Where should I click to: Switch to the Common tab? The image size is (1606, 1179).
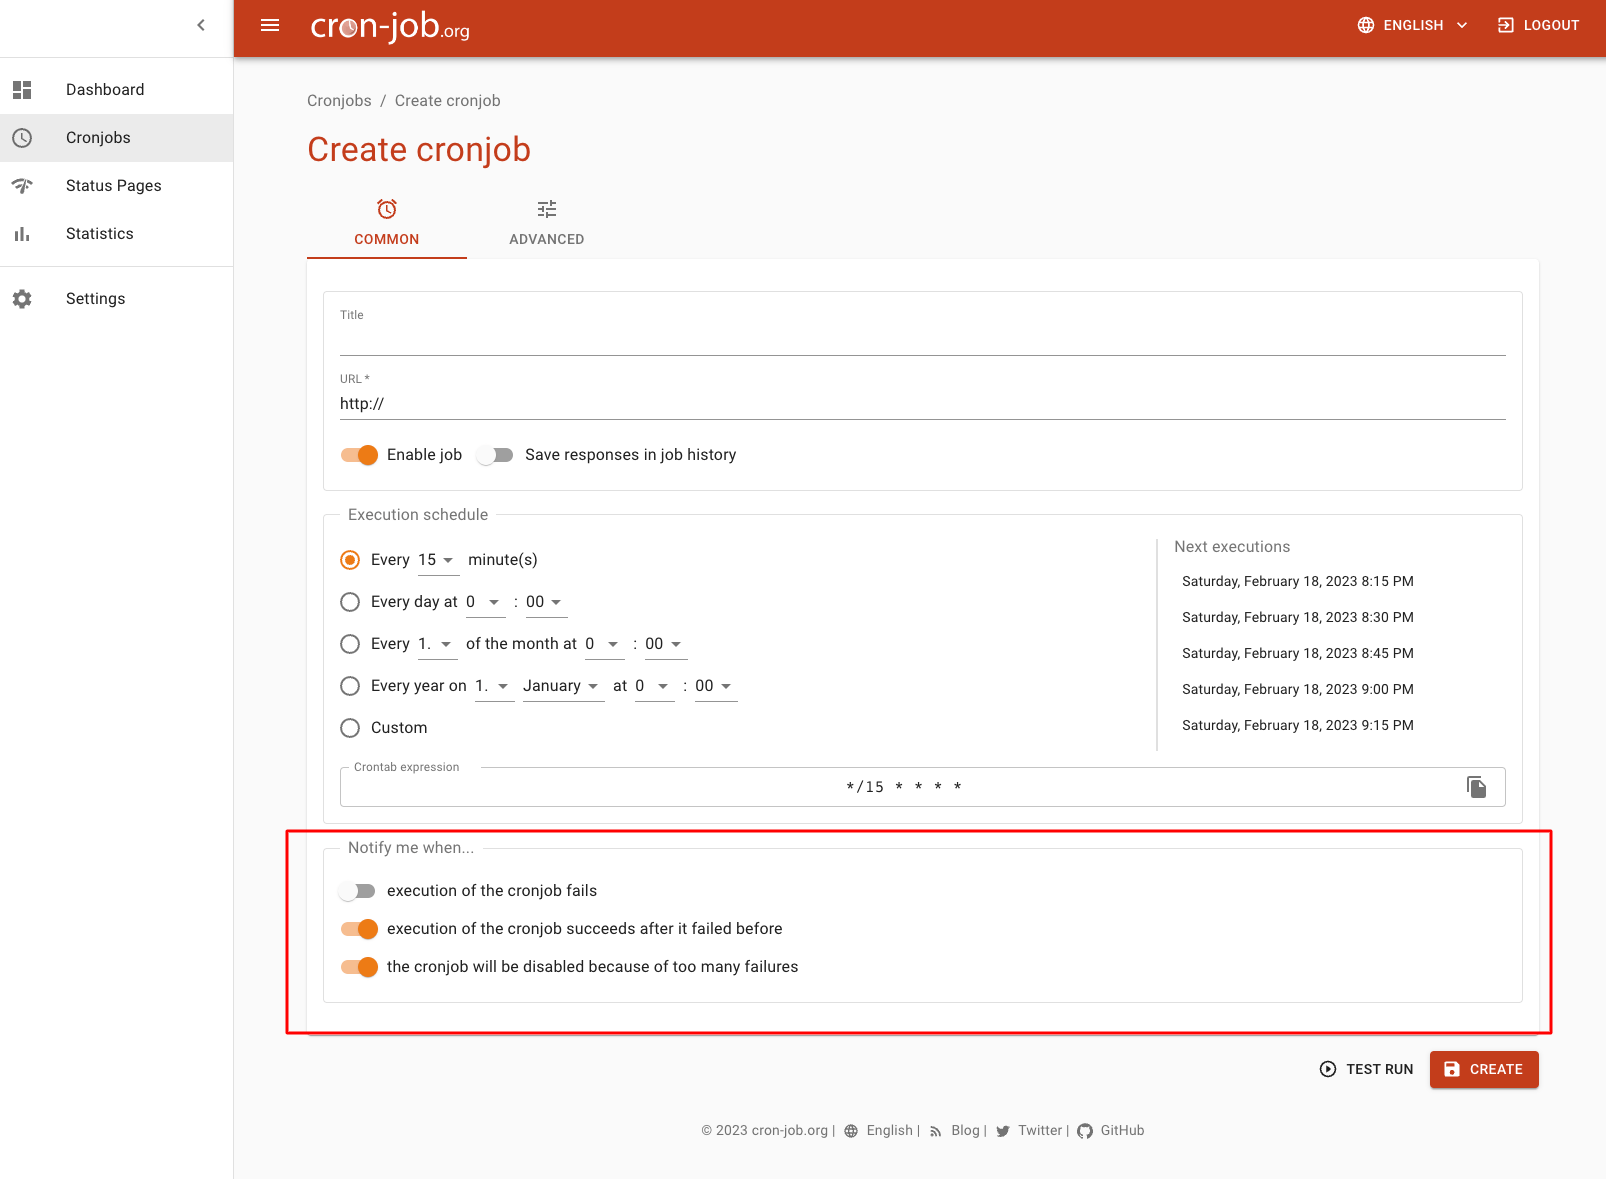click(387, 222)
